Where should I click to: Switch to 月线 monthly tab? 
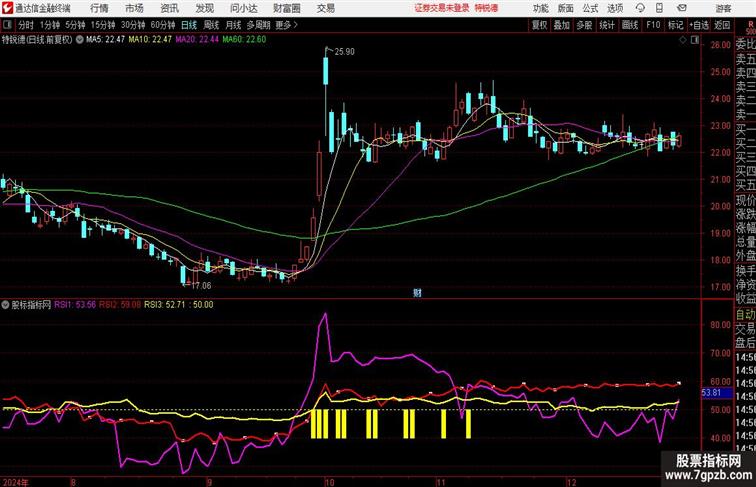[233, 25]
